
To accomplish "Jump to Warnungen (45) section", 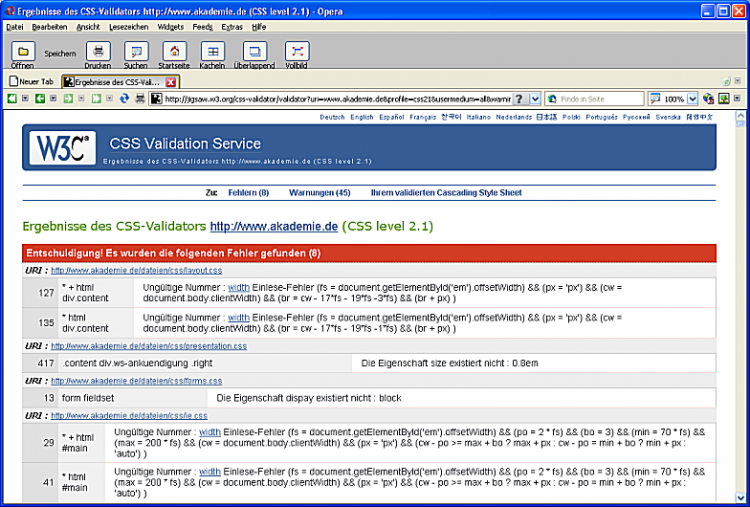I will tap(319, 192).
